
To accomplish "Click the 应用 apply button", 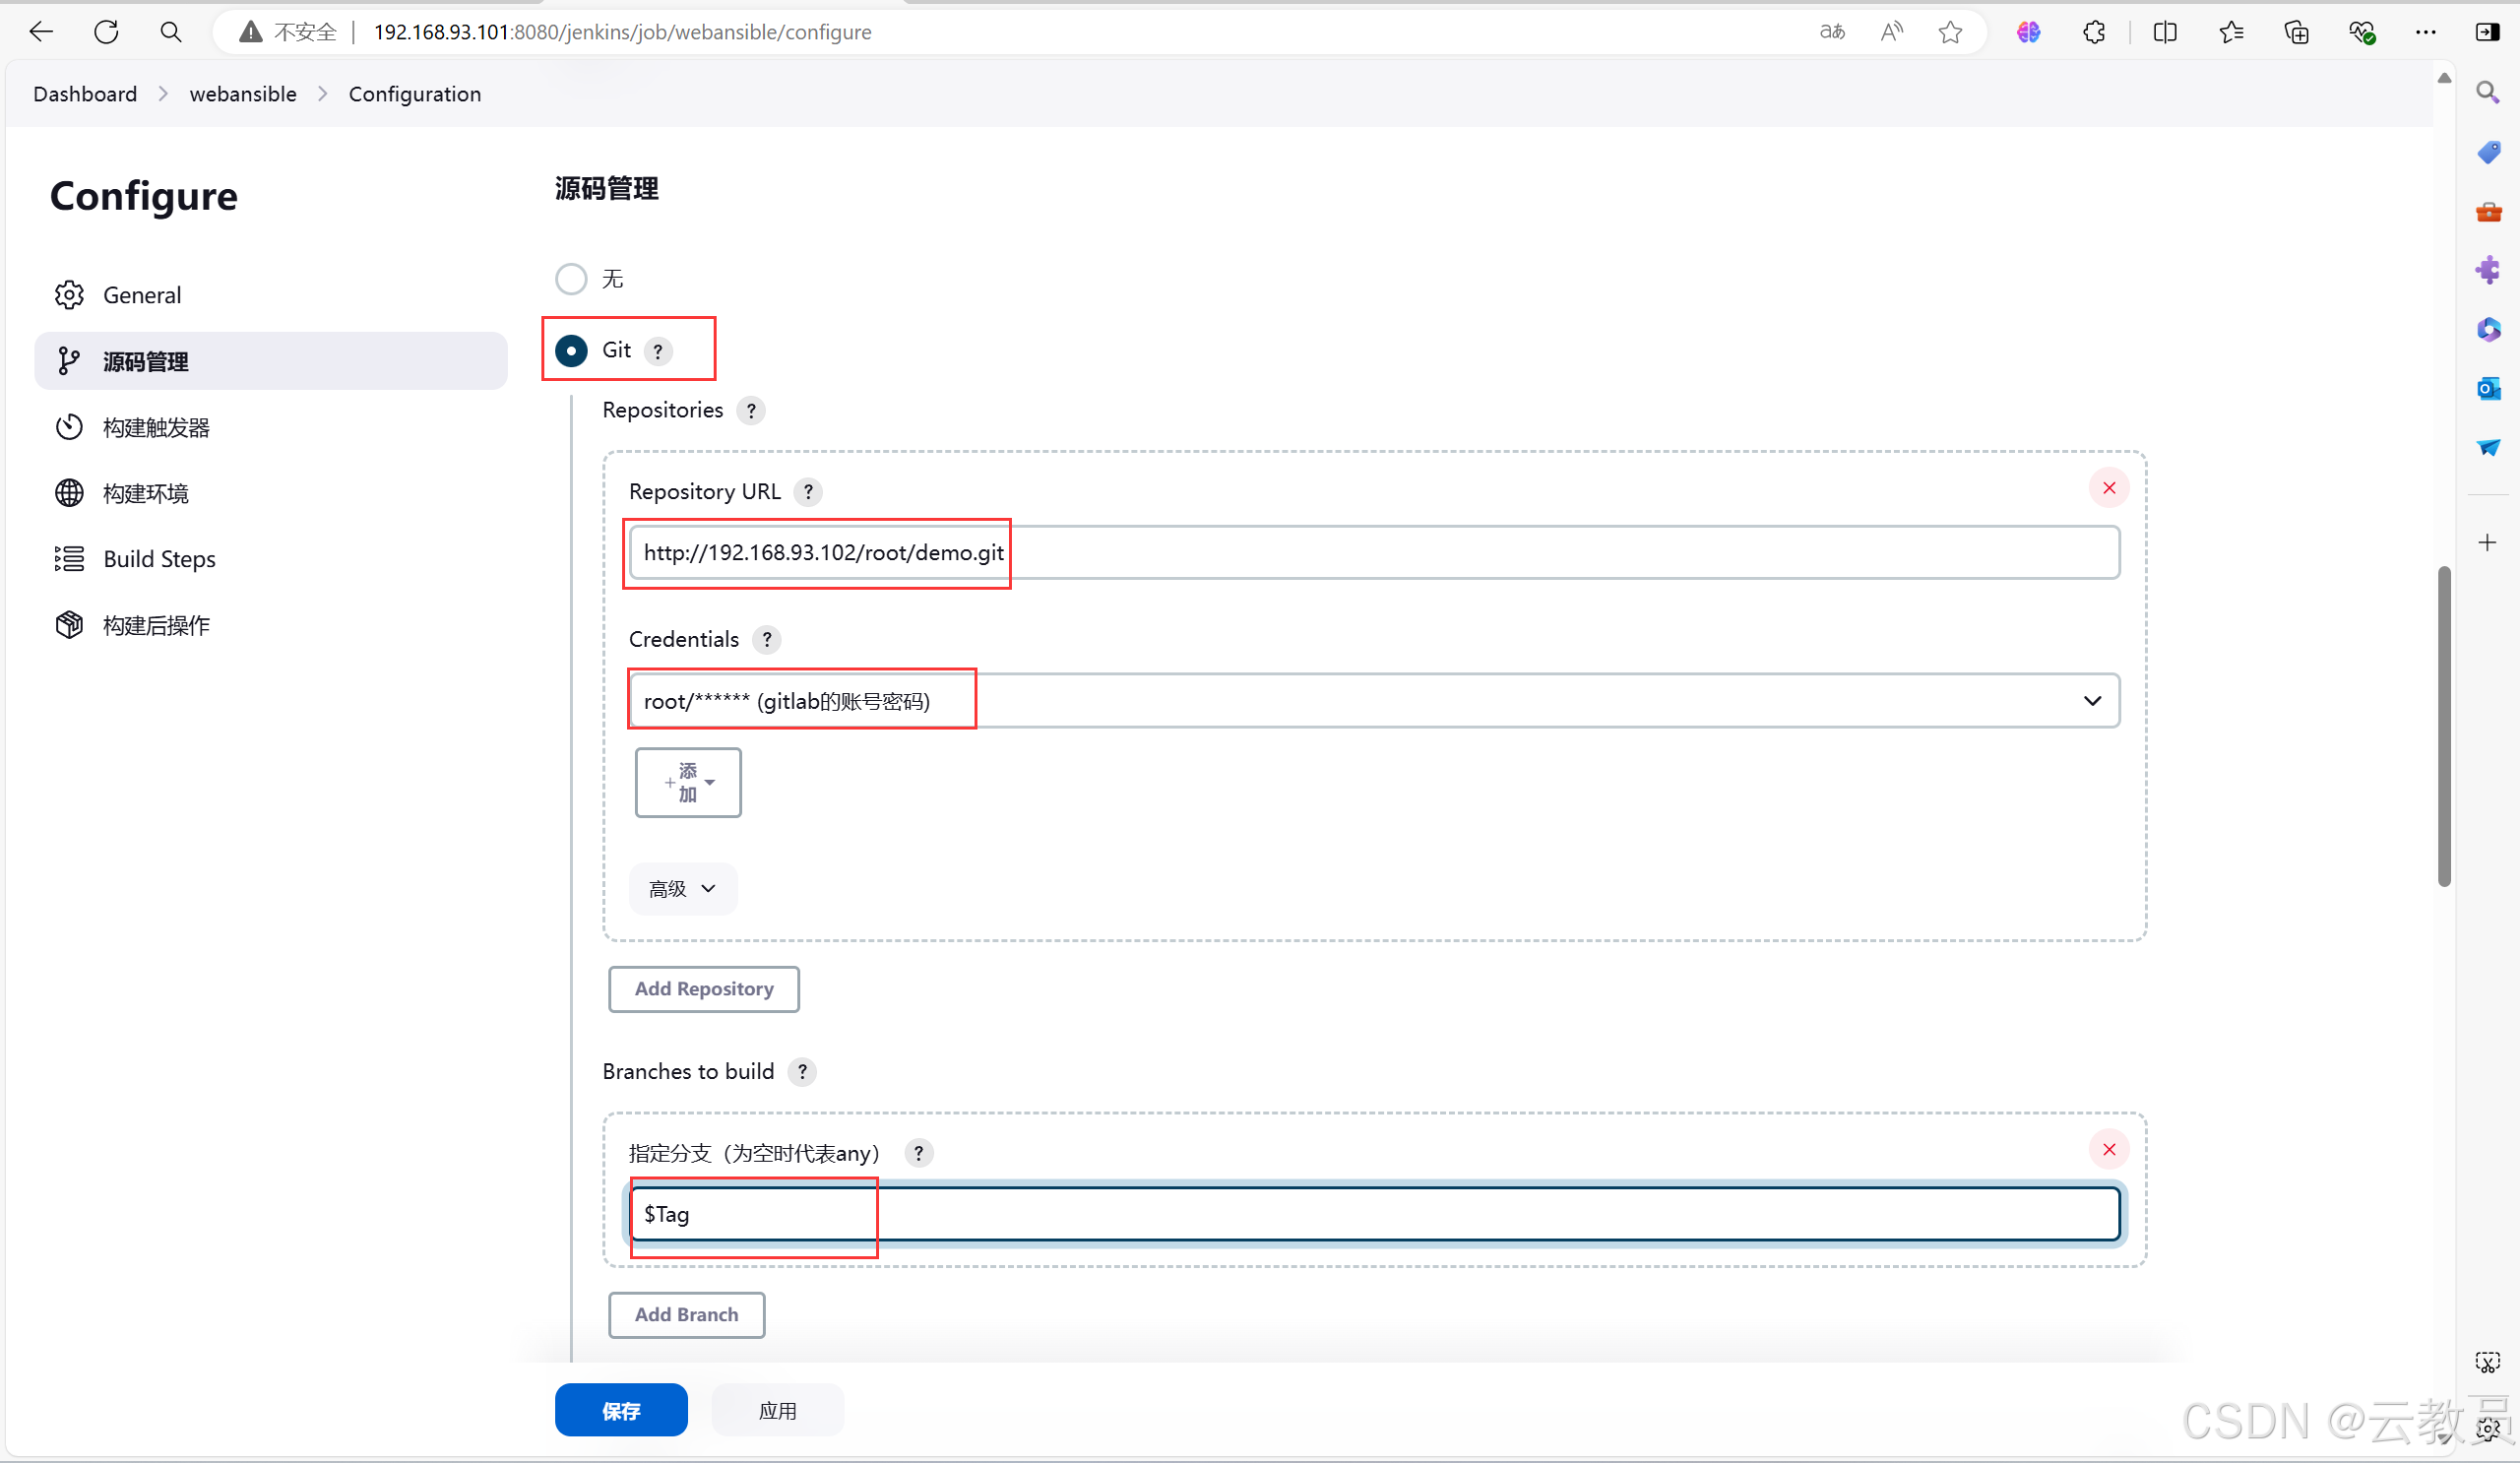I will pyautogui.click(x=777, y=1410).
